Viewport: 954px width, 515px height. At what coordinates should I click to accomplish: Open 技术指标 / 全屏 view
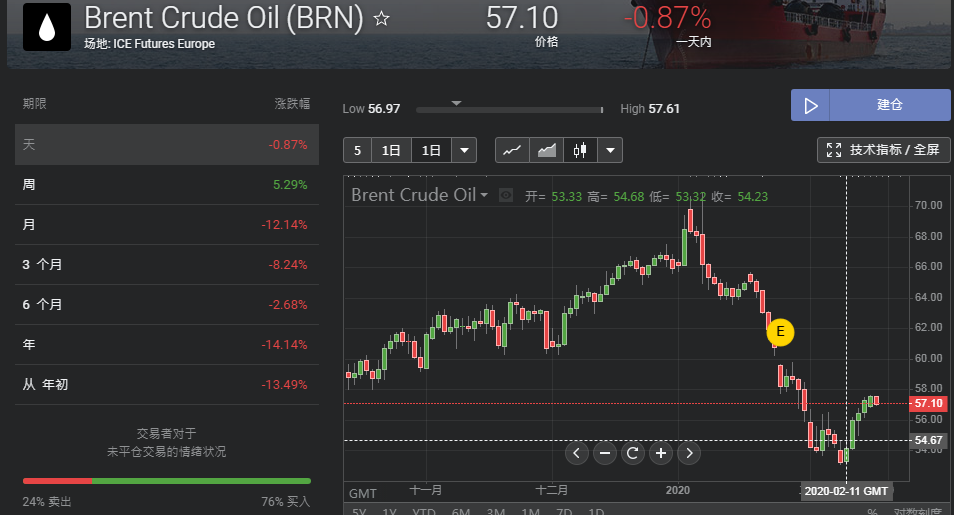(883, 150)
